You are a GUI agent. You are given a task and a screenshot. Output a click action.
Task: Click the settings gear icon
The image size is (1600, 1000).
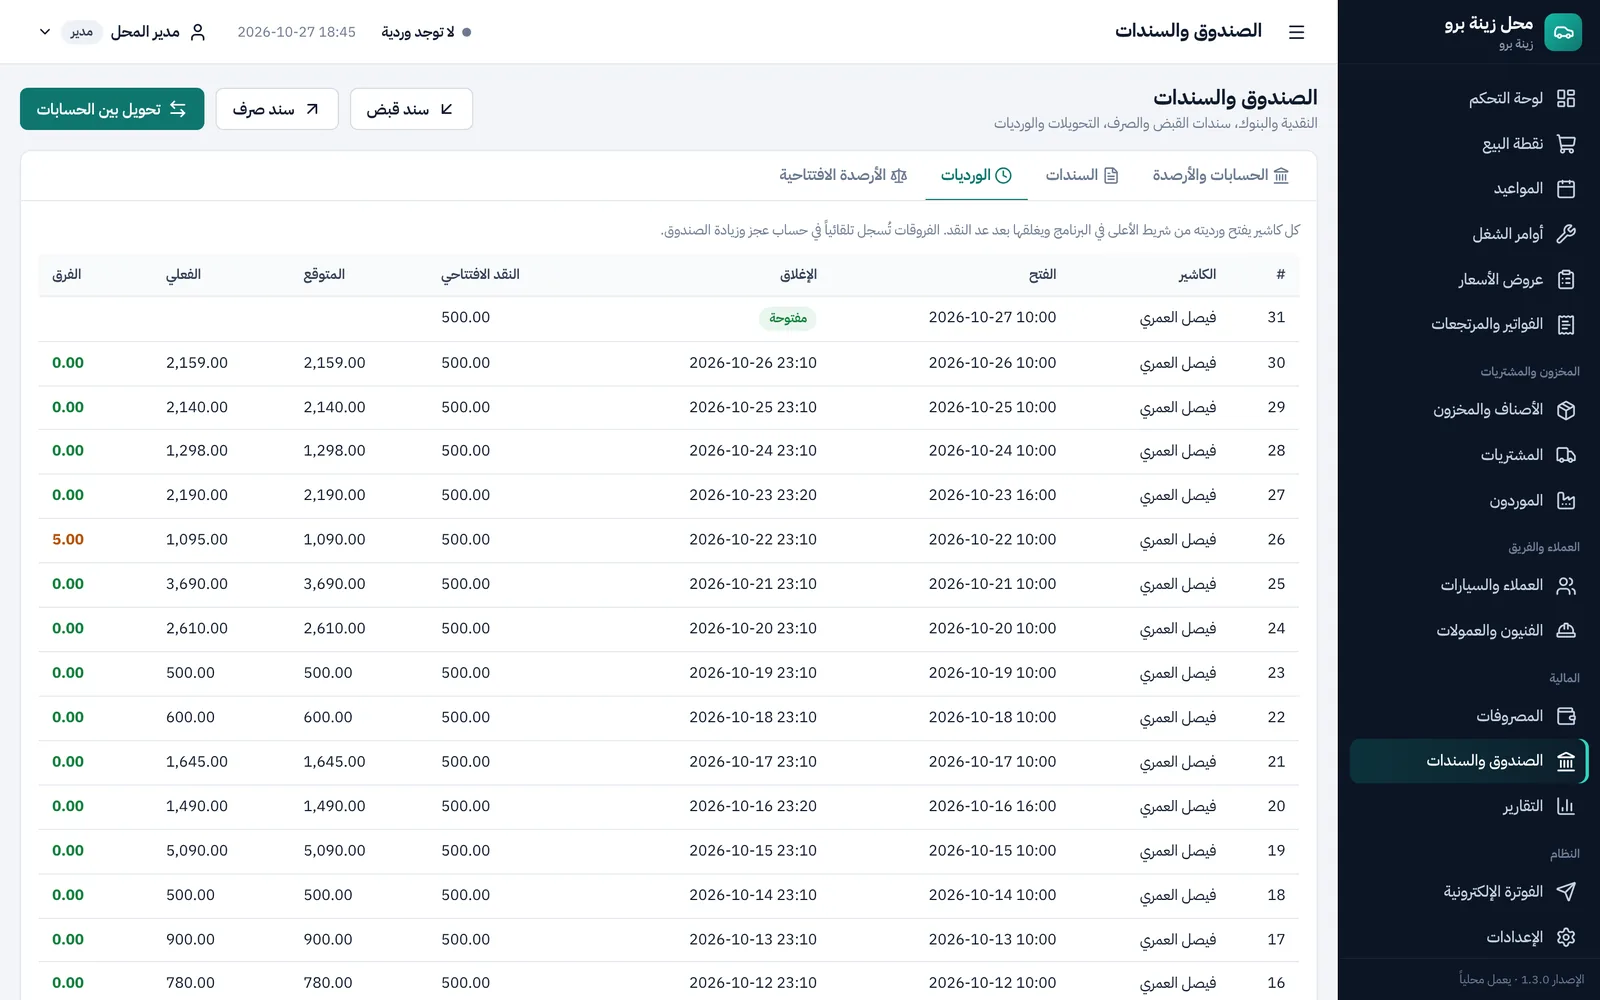1566,937
